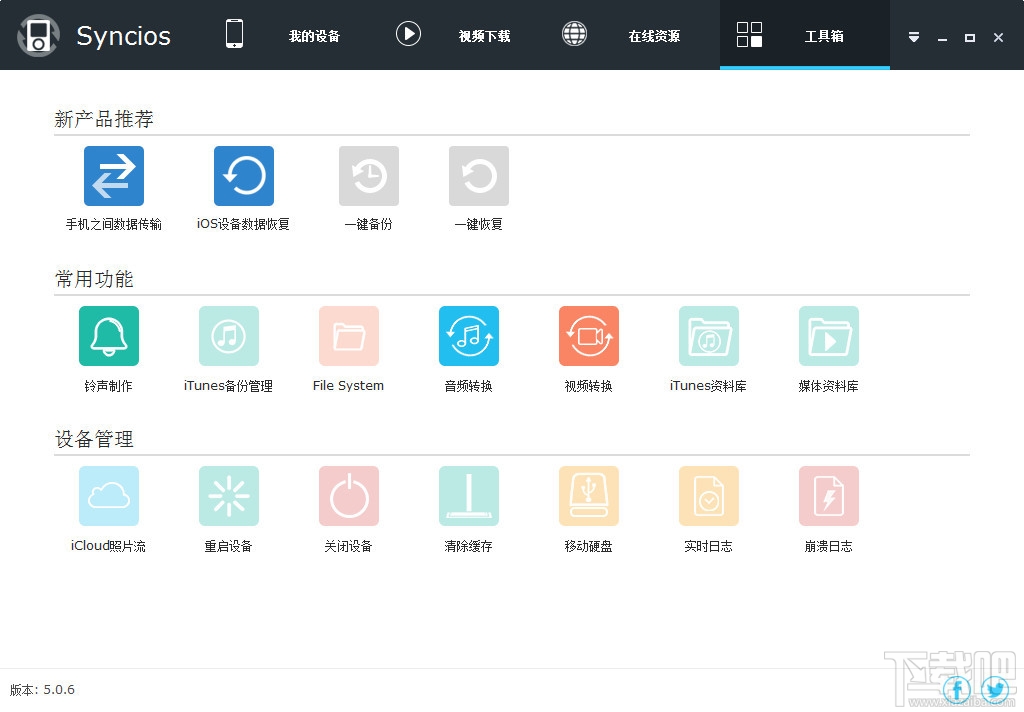Click the grid icon for 工具箱
1024x712 pixels.
749,34
